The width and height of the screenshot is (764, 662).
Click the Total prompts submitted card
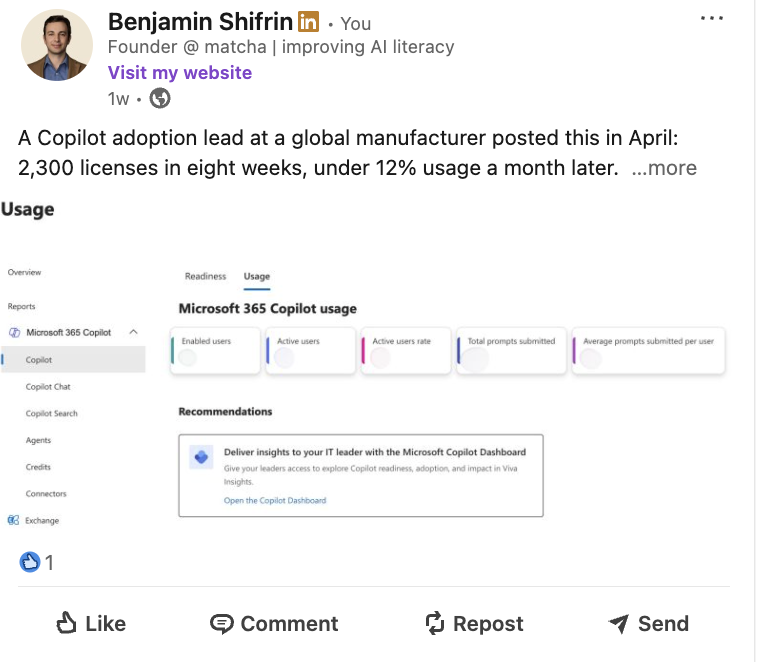pos(511,351)
